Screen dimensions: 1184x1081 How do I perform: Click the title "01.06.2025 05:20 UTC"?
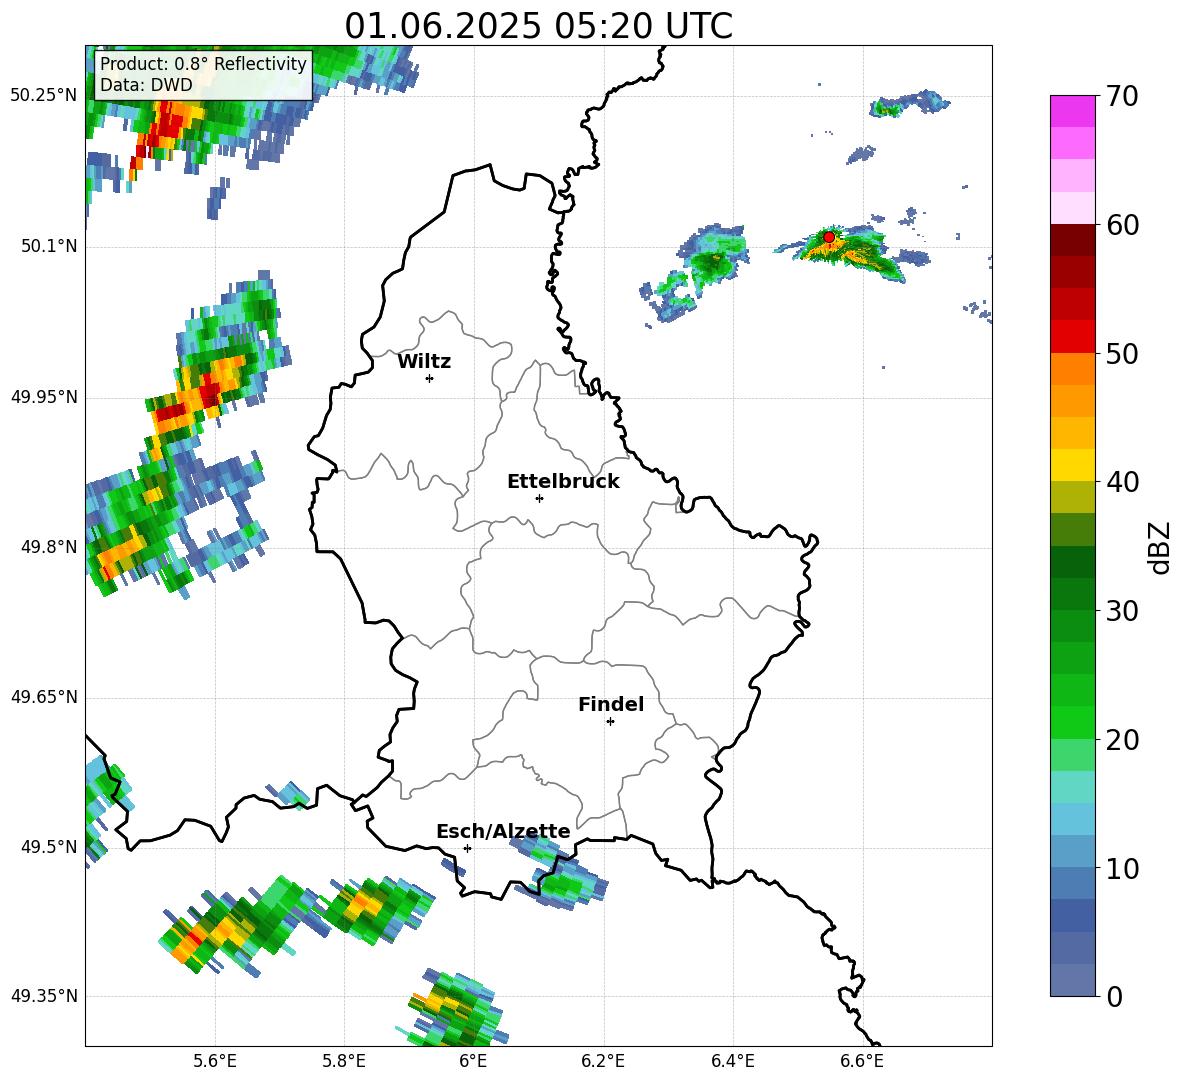pyautogui.click(x=538, y=26)
